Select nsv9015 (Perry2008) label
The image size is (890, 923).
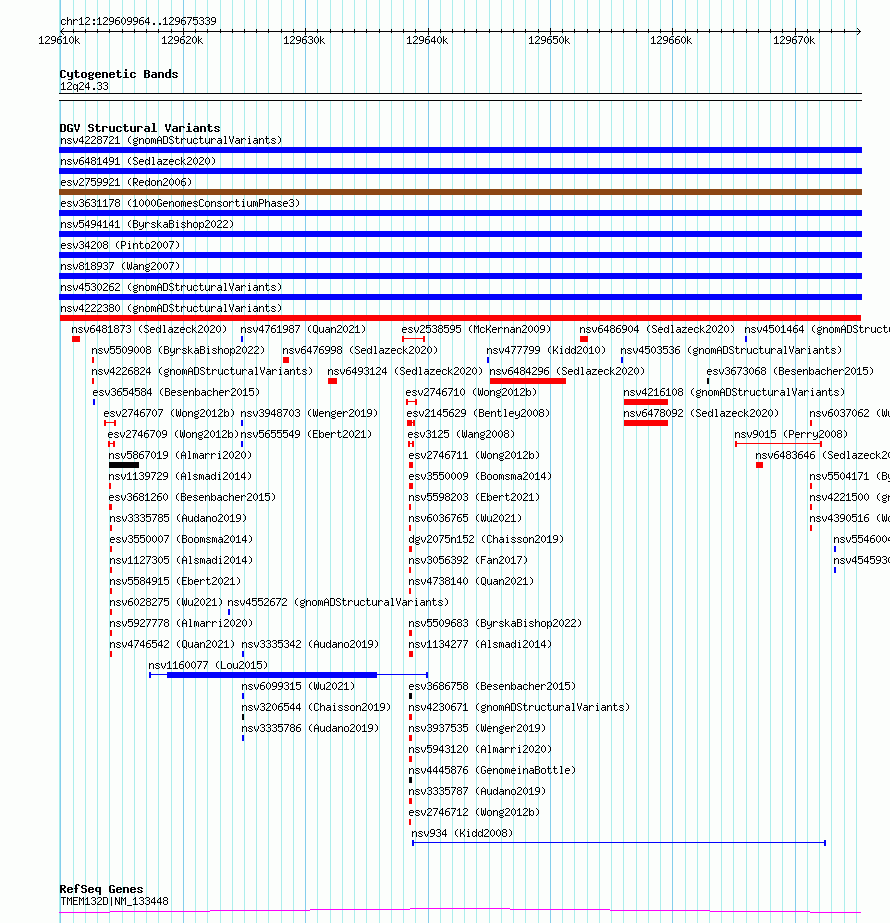[x=791, y=434]
